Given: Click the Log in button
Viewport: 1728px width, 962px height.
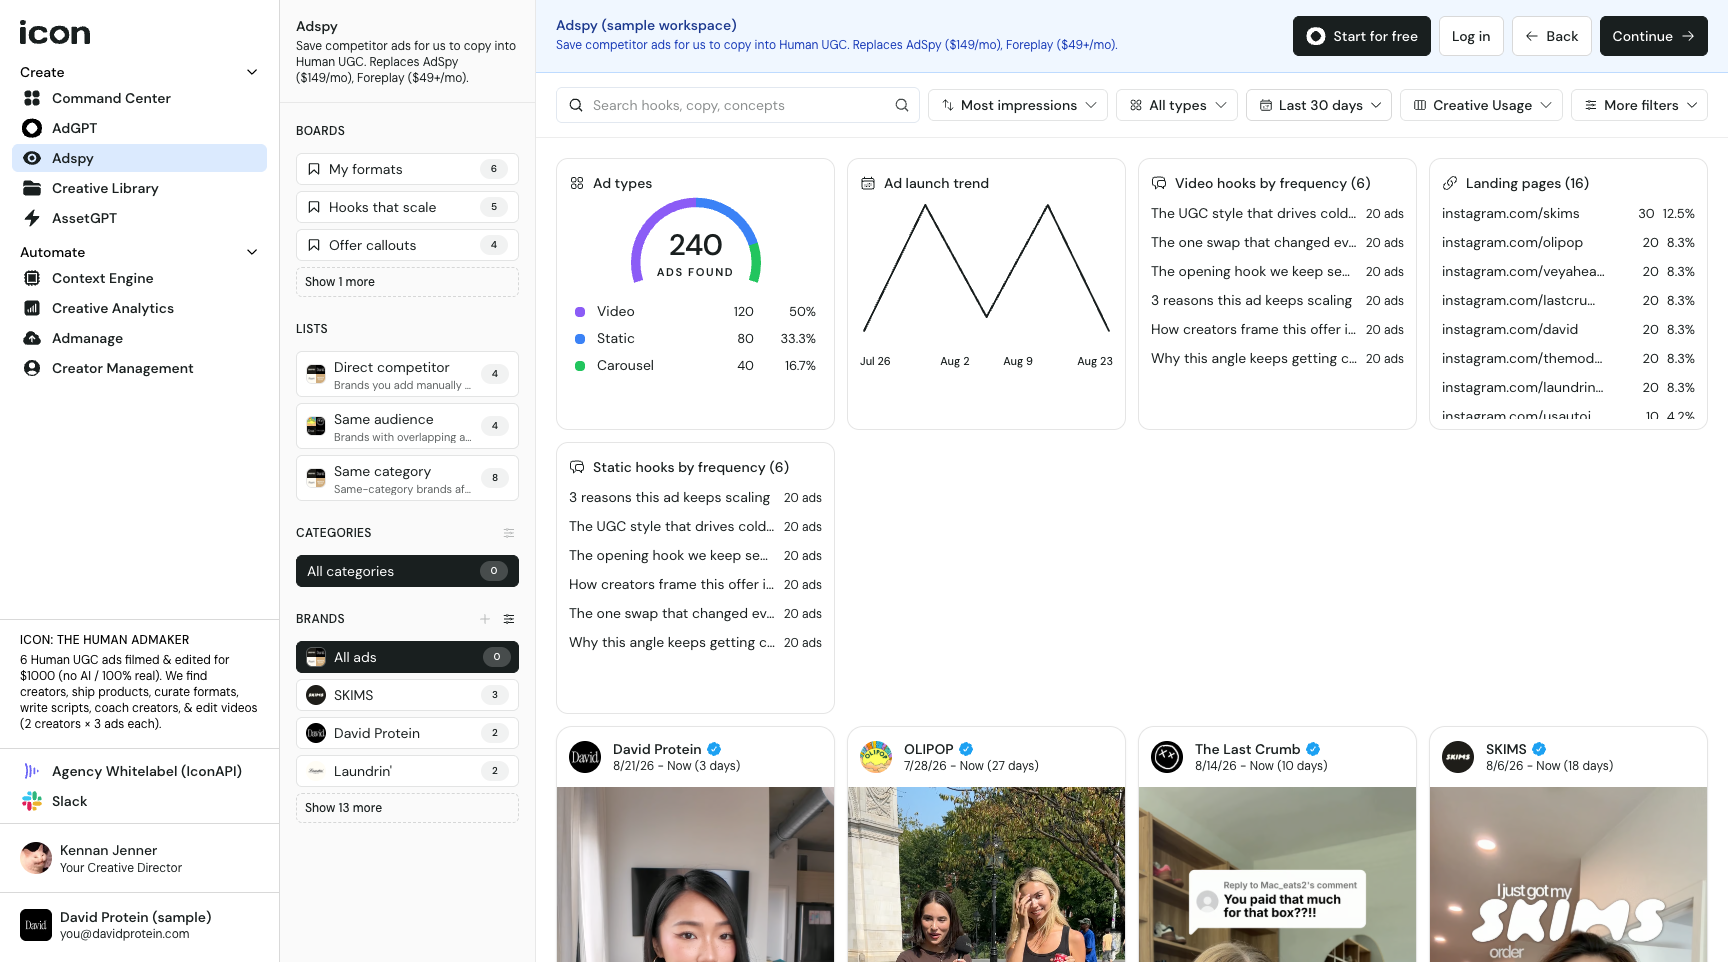Looking at the screenshot, I should click(x=1471, y=36).
